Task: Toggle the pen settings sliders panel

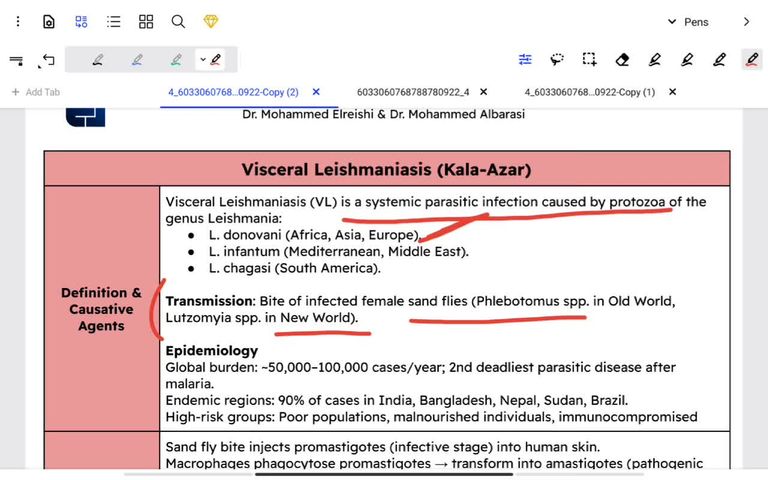Action: click(525, 60)
